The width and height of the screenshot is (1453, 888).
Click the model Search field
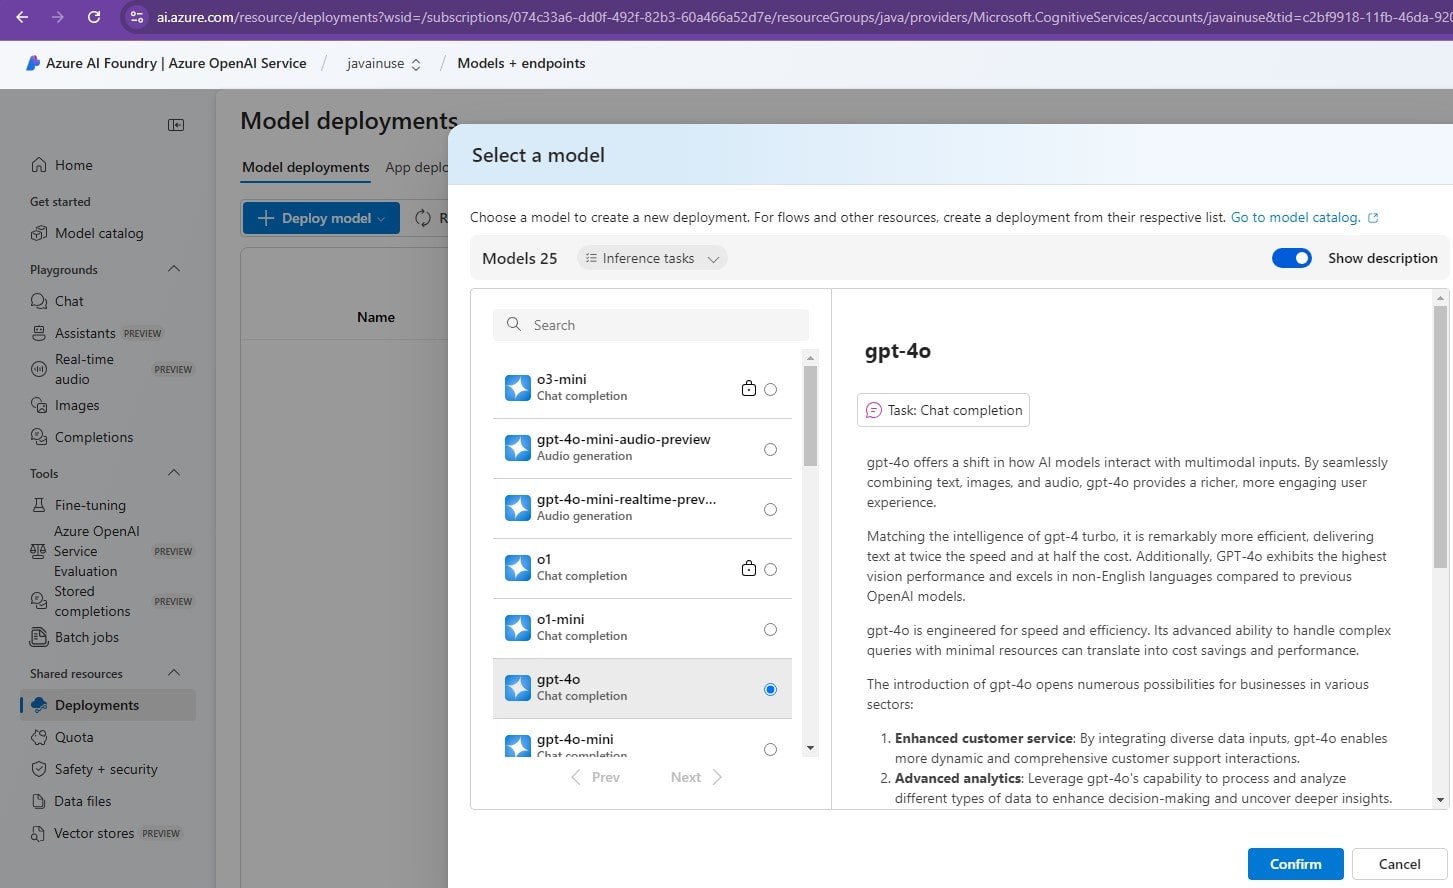pyautogui.click(x=650, y=325)
